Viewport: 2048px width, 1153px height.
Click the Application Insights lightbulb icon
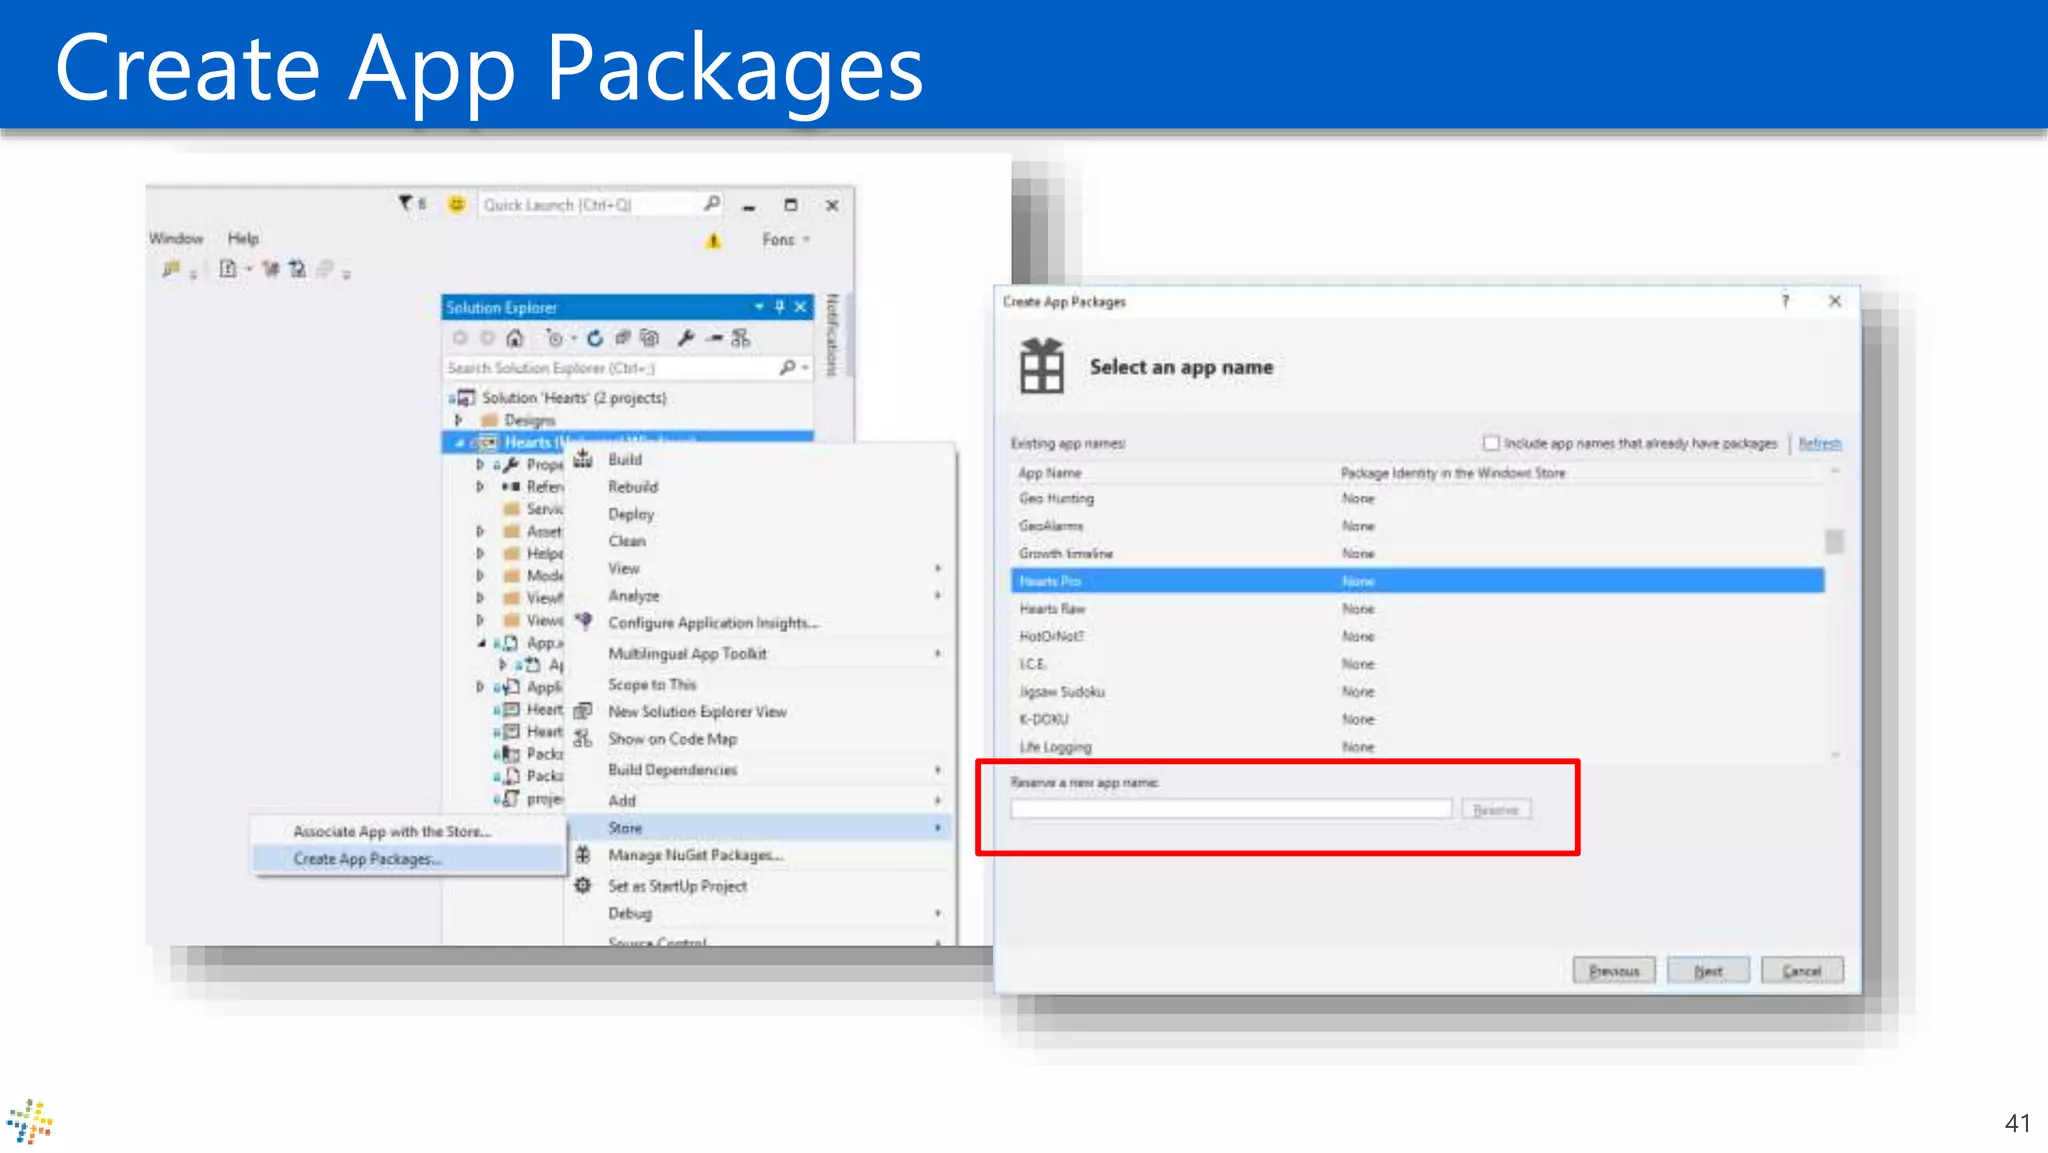point(583,622)
